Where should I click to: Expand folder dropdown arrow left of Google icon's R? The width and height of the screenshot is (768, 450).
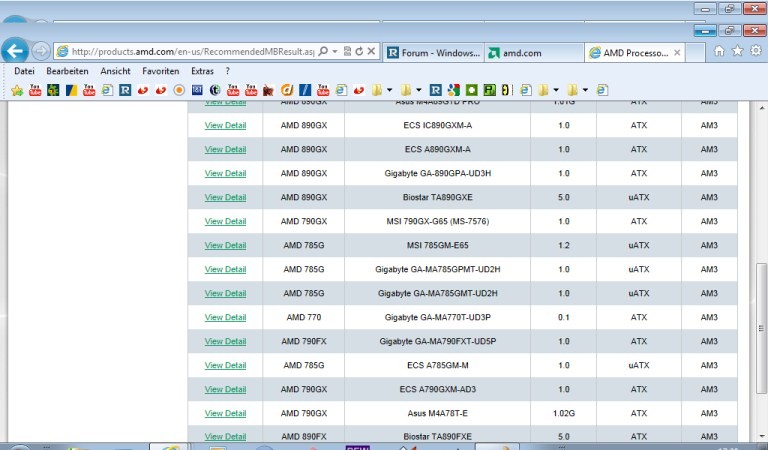tap(419, 90)
